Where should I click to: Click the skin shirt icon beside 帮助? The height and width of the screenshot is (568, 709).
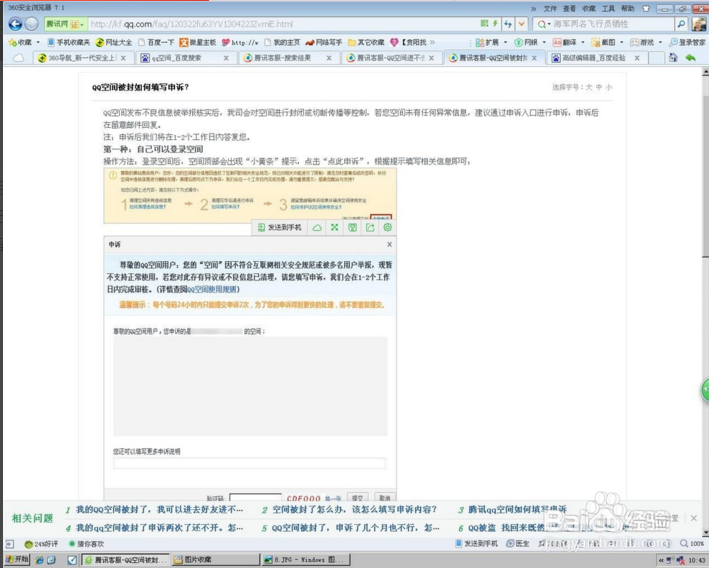click(x=646, y=9)
